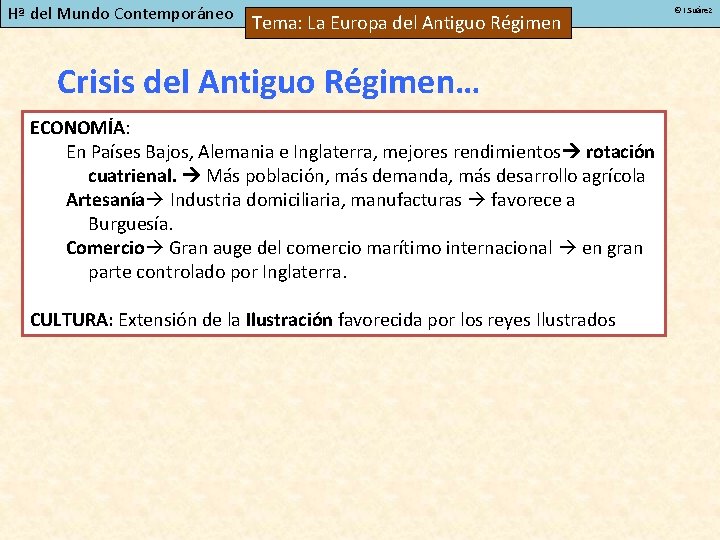The width and height of the screenshot is (720, 540).
Task: Click the bold word 'Ilustración'
Action: [x=289, y=320]
